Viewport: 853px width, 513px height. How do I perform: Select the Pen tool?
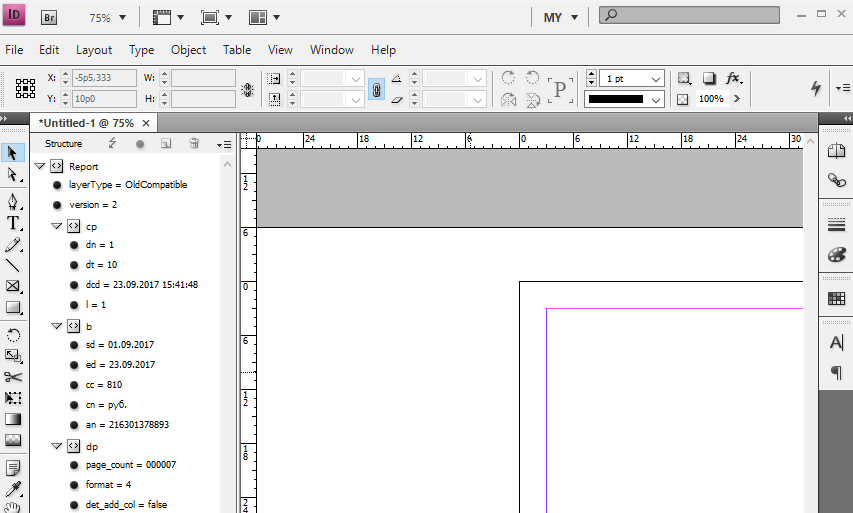pyautogui.click(x=13, y=201)
